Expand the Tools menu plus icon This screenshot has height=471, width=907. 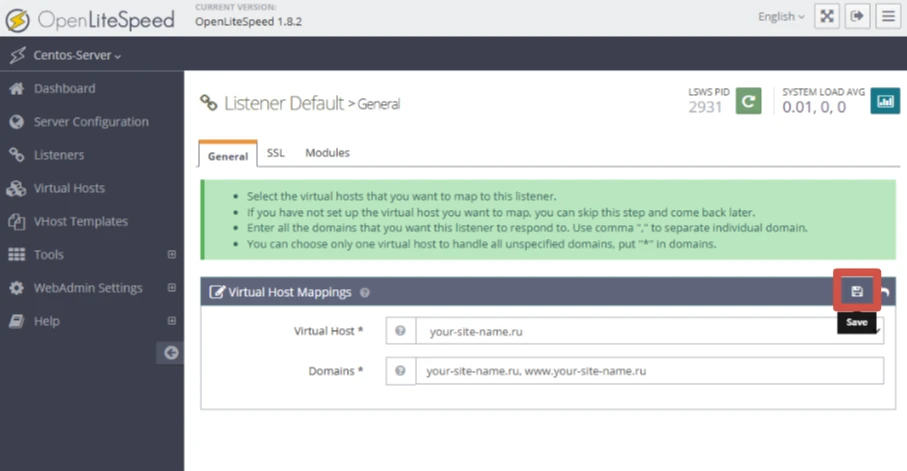point(172,255)
